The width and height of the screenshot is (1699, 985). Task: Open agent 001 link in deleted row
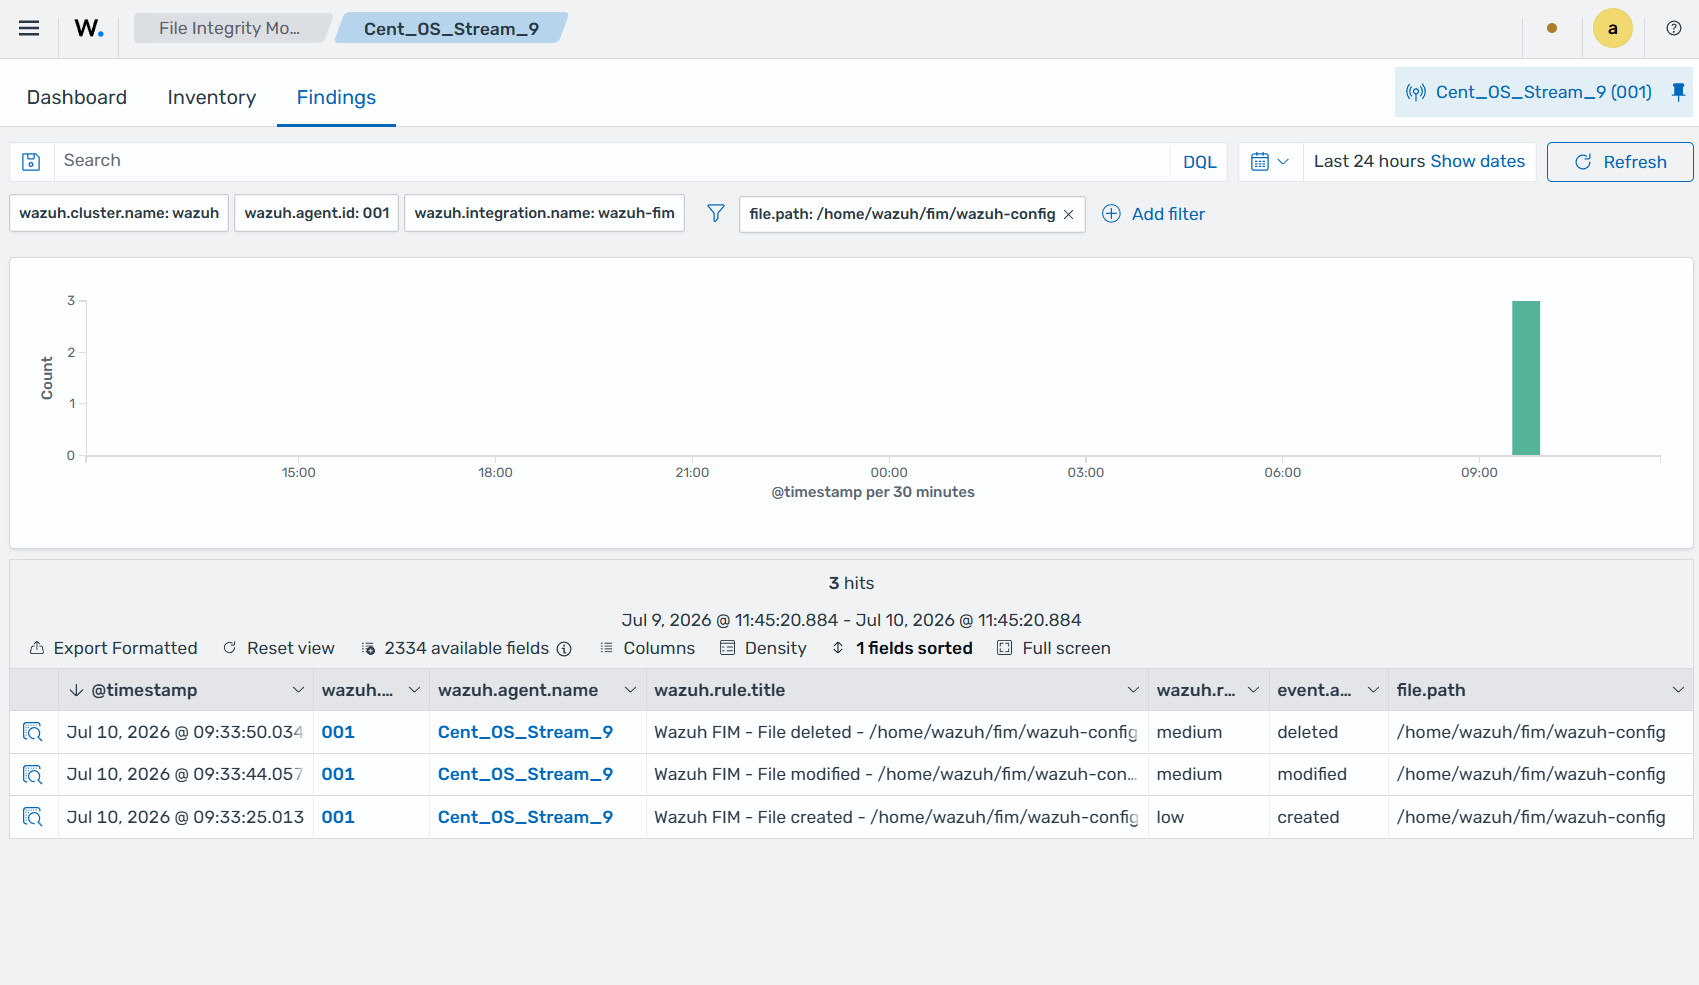338,732
